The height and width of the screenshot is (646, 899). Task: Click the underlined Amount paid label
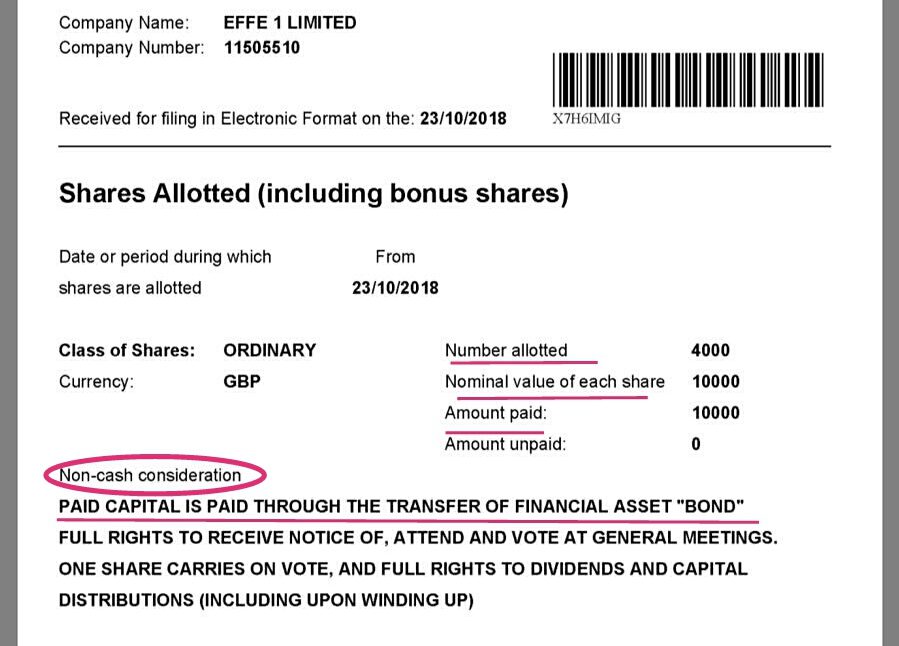[x=496, y=413]
